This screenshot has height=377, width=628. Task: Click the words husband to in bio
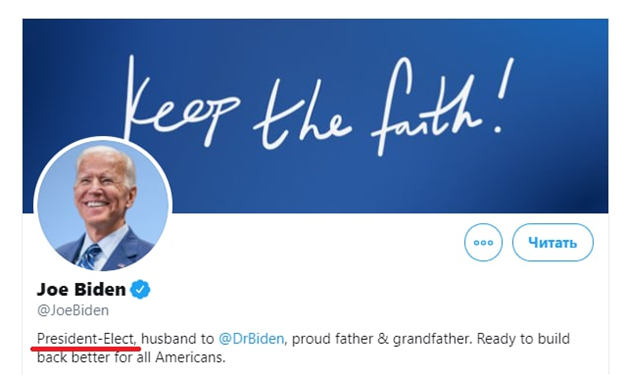pyautogui.click(x=177, y=339)
